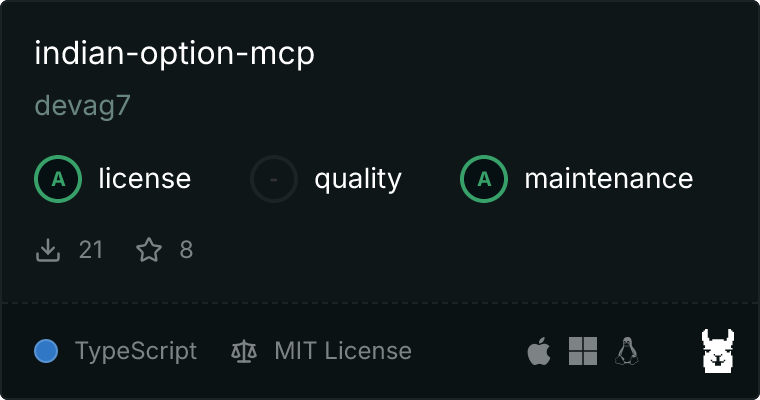Screen dimensions: 760x400
Task: Click the white llama logo icon
Action: [x=718, y=351]
